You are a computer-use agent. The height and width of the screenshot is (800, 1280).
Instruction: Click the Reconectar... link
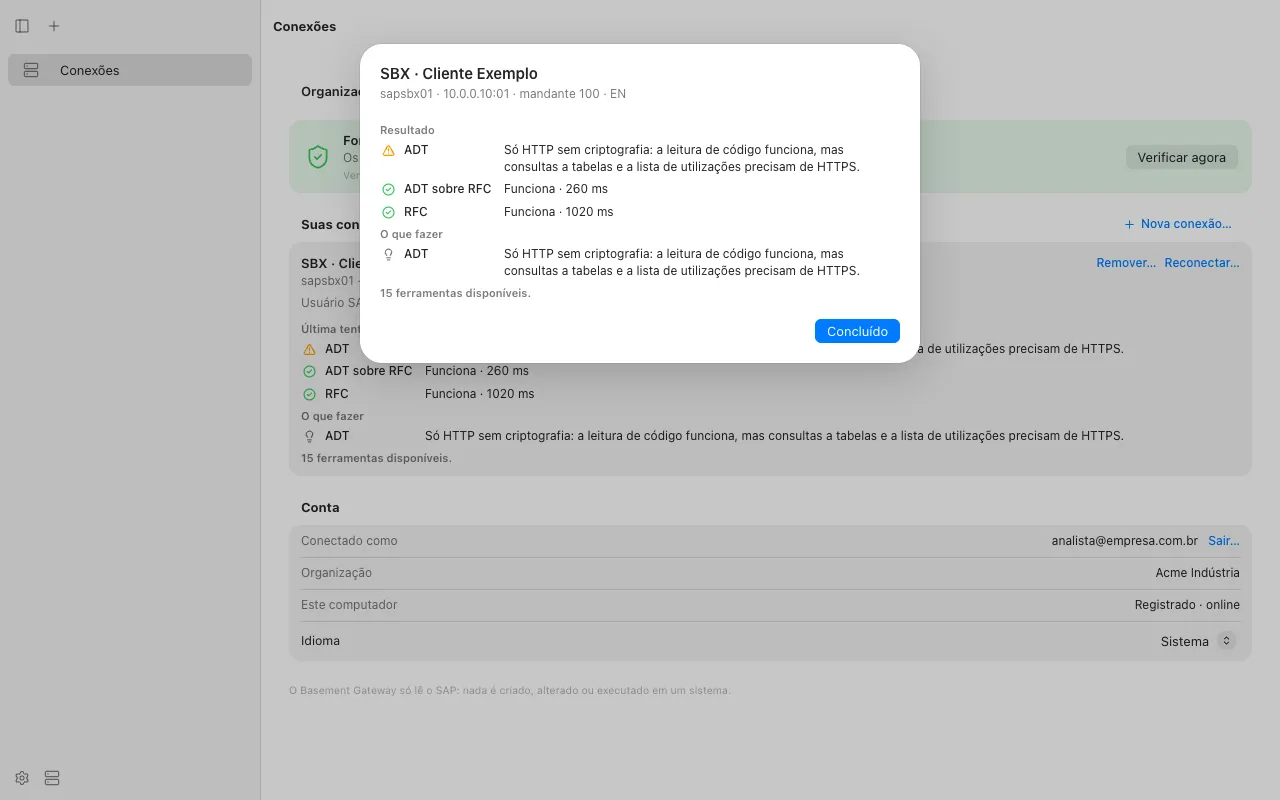(x=1202, y=263)
